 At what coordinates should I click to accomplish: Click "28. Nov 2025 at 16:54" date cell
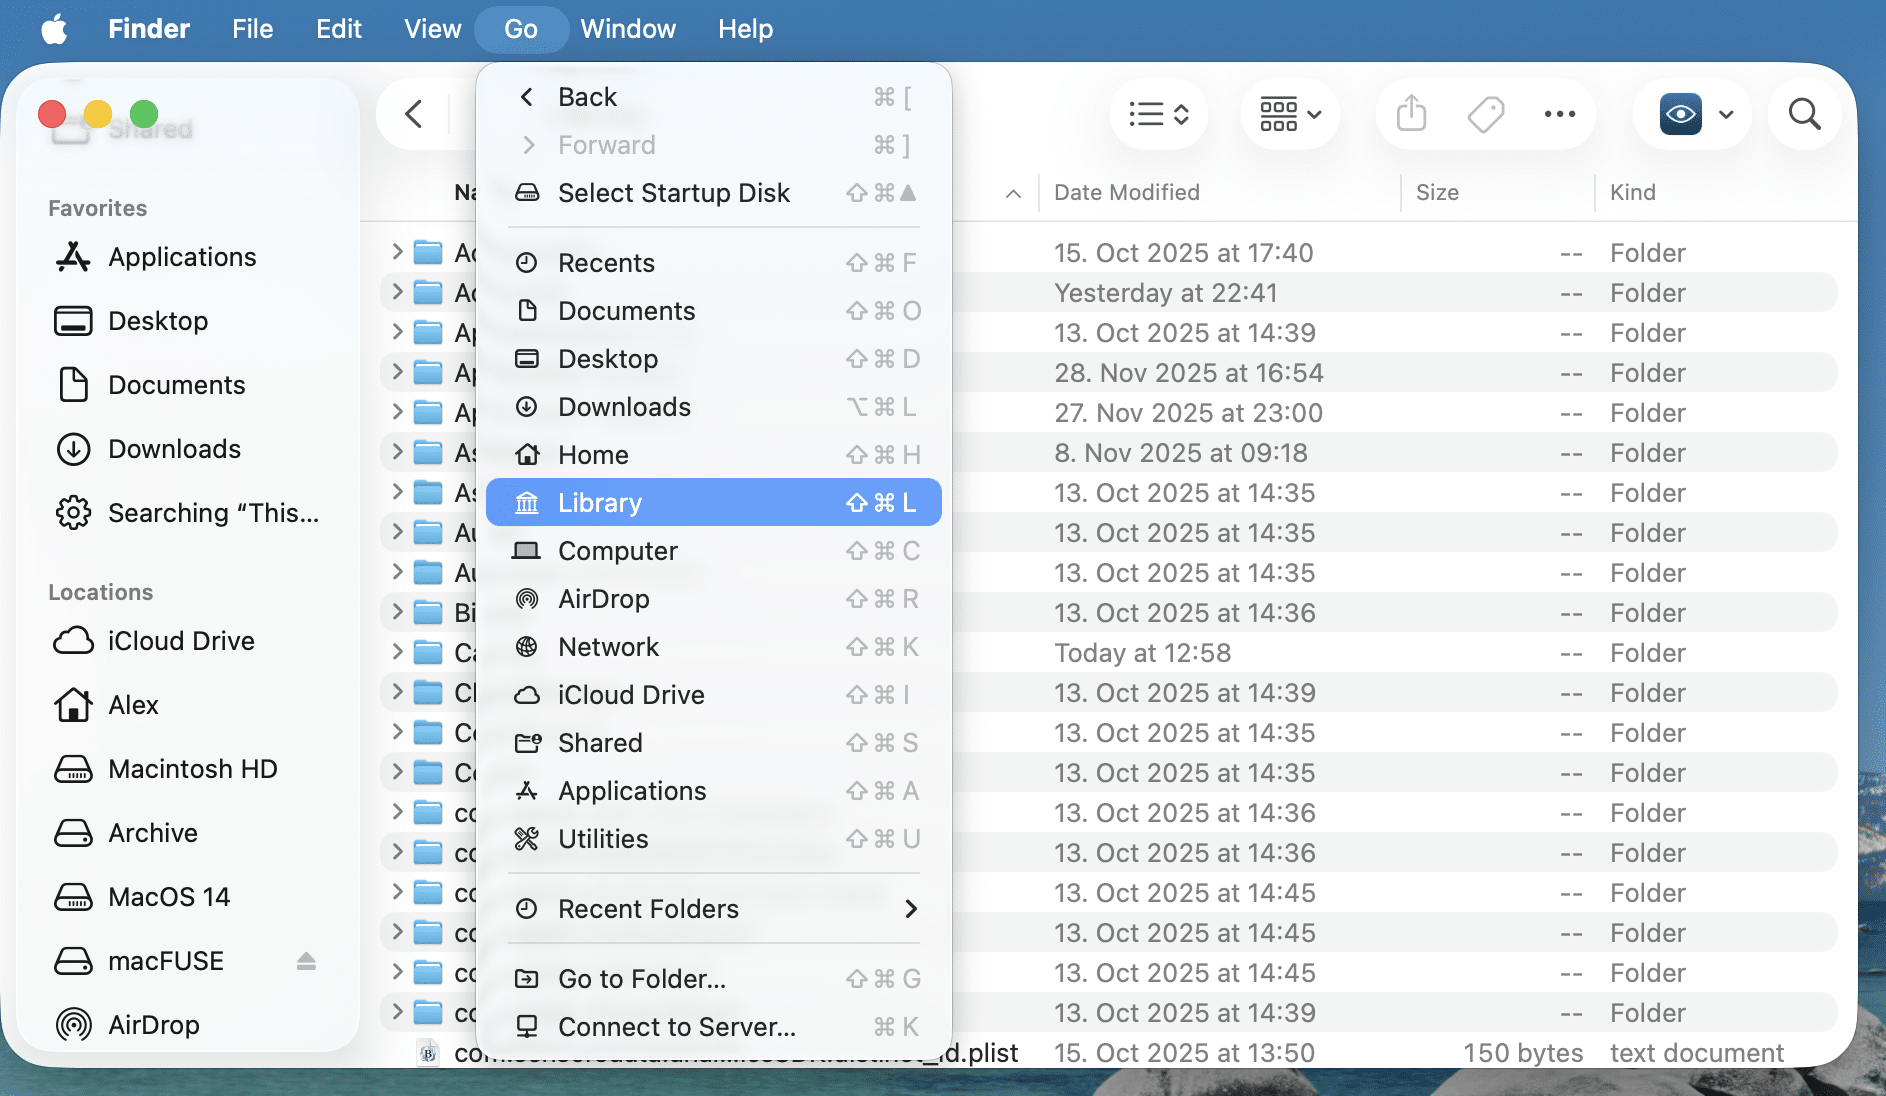pyautogui.click(x=1189, y=373)
